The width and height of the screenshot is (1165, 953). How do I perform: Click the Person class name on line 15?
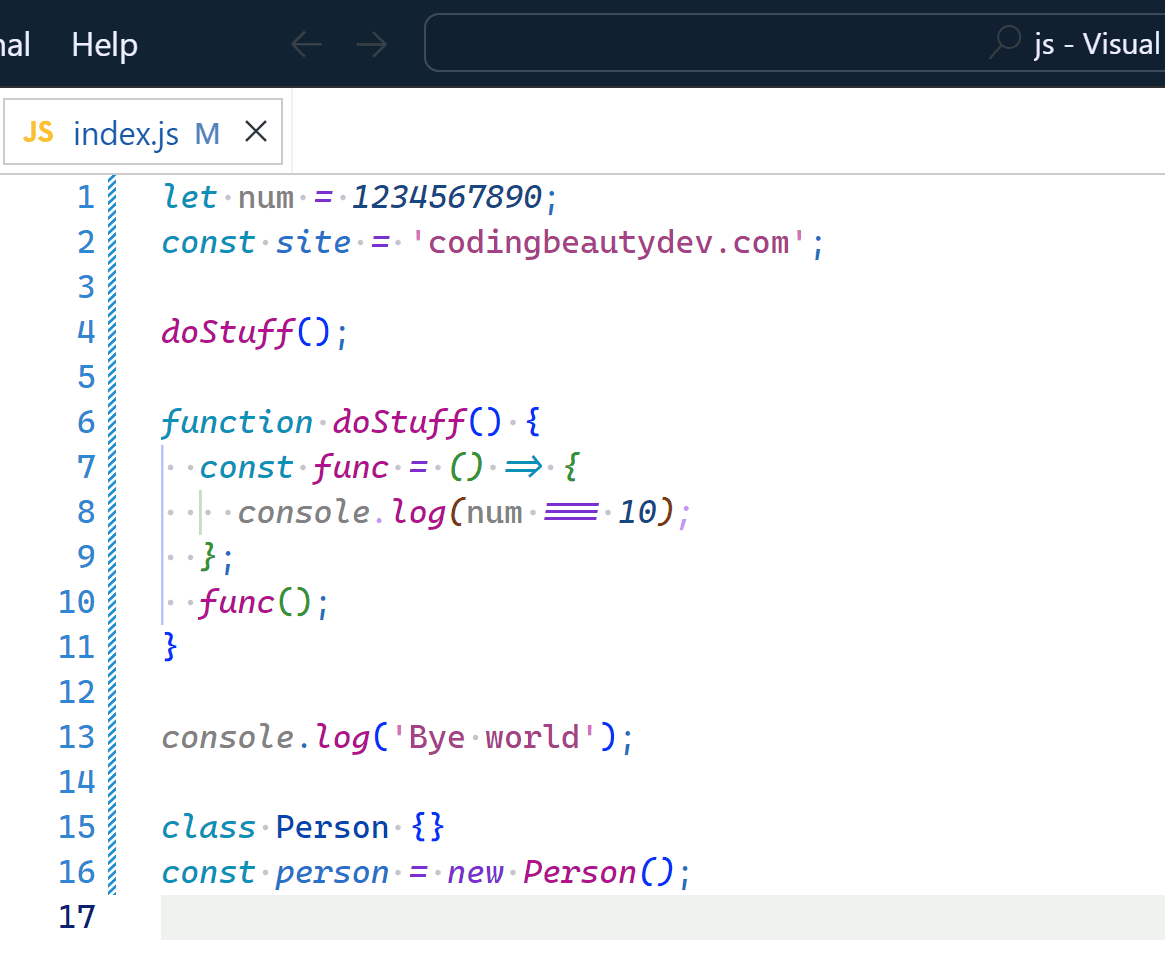point(332,827)
